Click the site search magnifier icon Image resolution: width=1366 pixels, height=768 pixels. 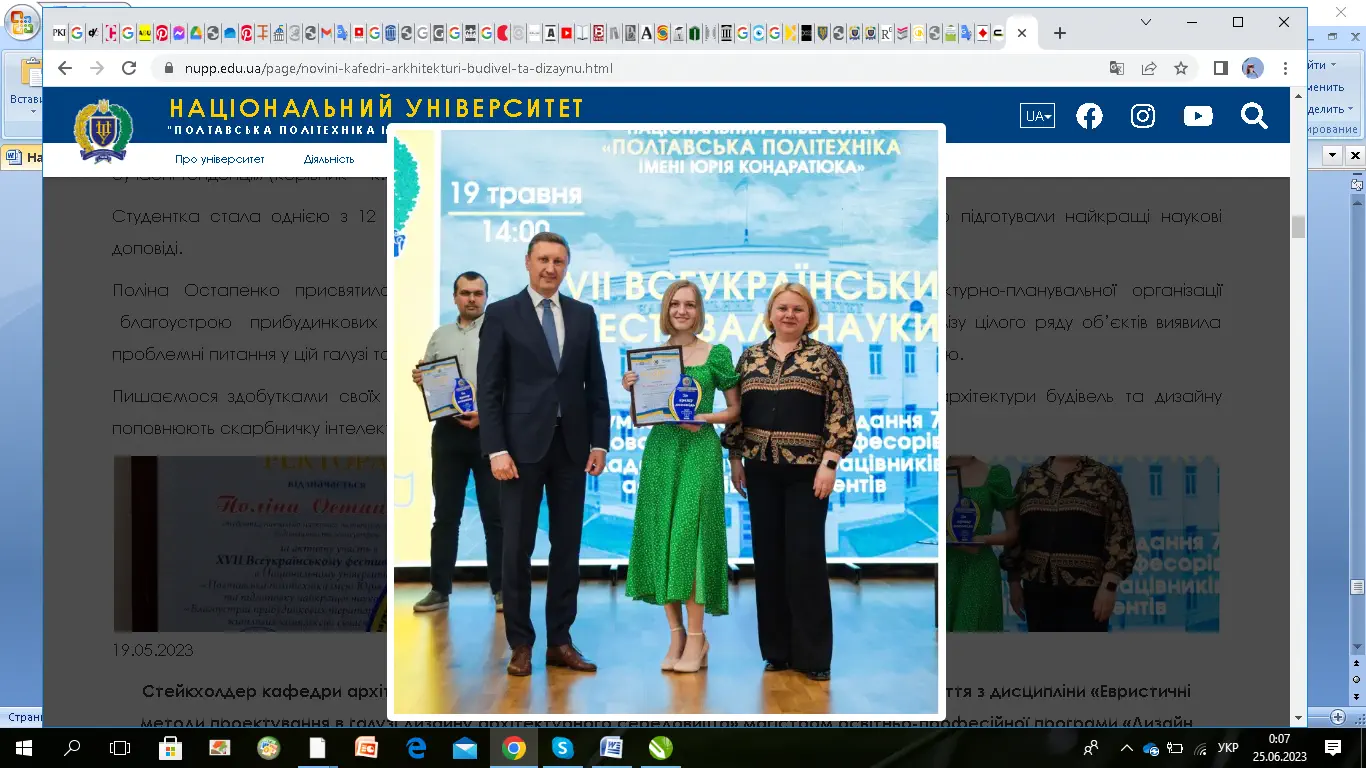click(1254, 116)
